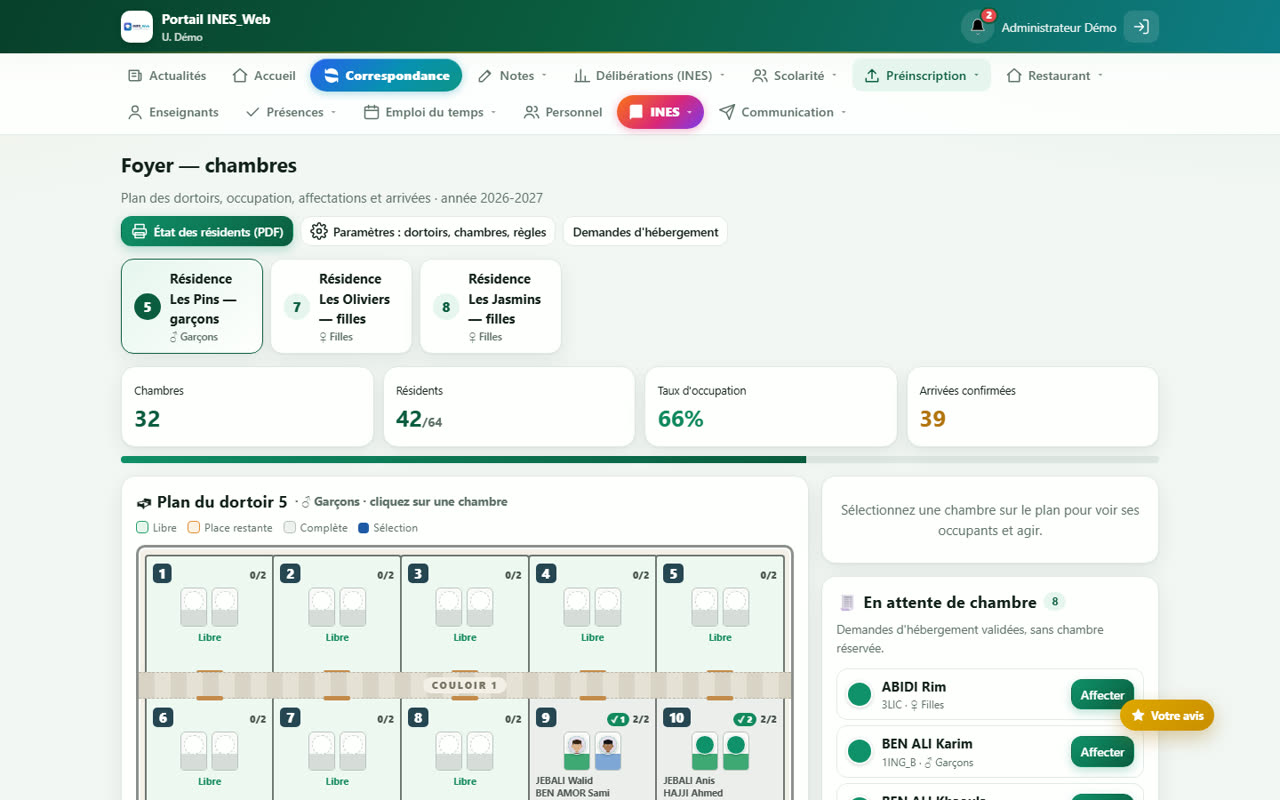Screen dimensions: 1280x800
Task: Select room 9 with JEBALI Walid
Action: [593, 750]
